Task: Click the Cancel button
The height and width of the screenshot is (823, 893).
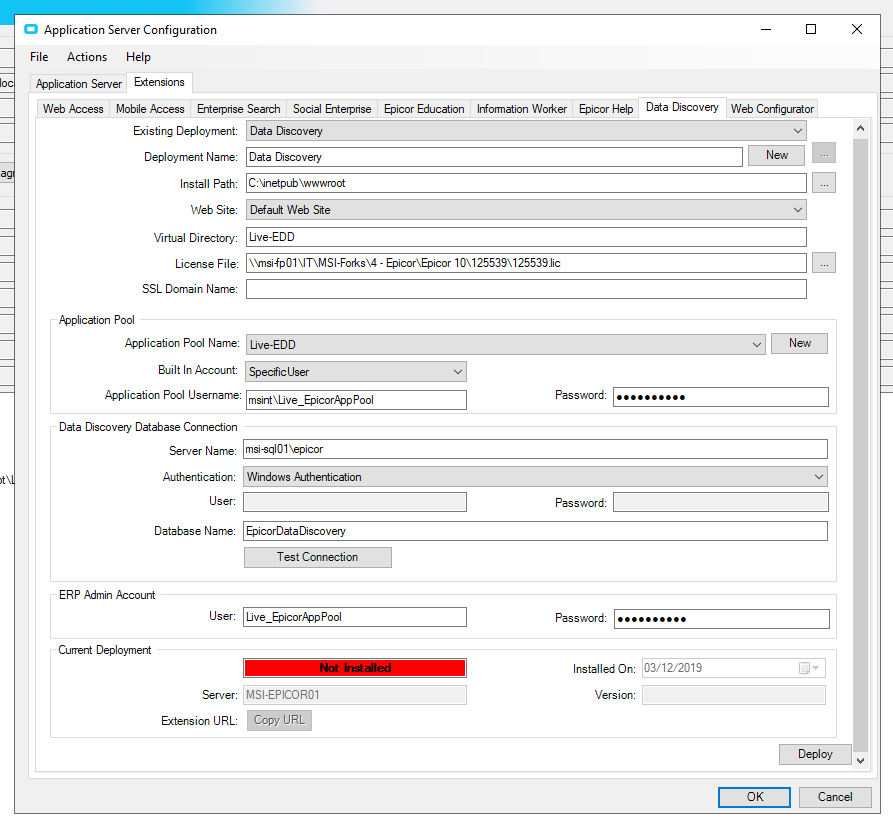Action: 835,797
